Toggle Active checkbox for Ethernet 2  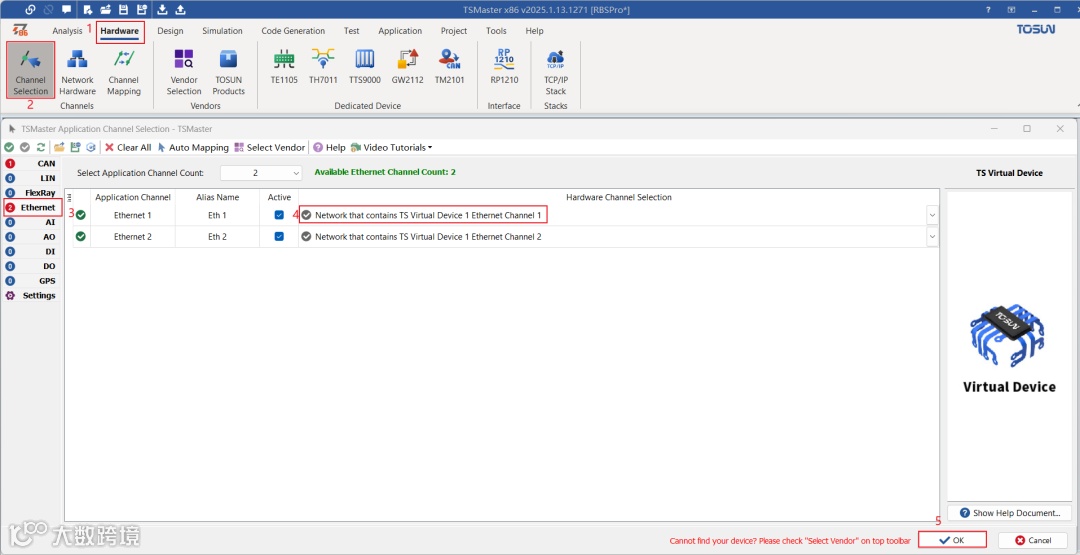[x=279, y=236]
